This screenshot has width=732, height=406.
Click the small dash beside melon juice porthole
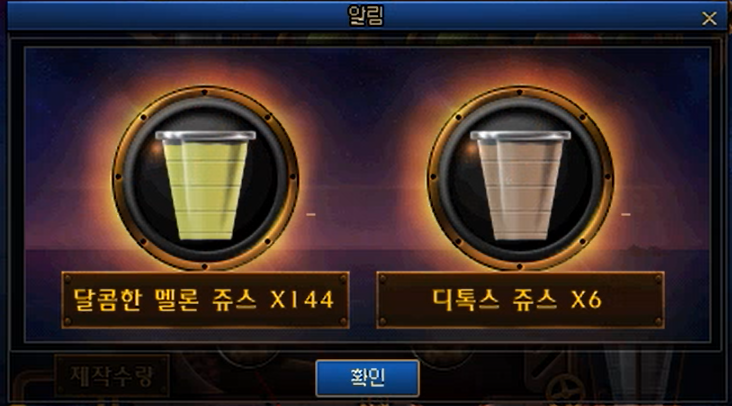pyautogui.click(x=311, y=214)
